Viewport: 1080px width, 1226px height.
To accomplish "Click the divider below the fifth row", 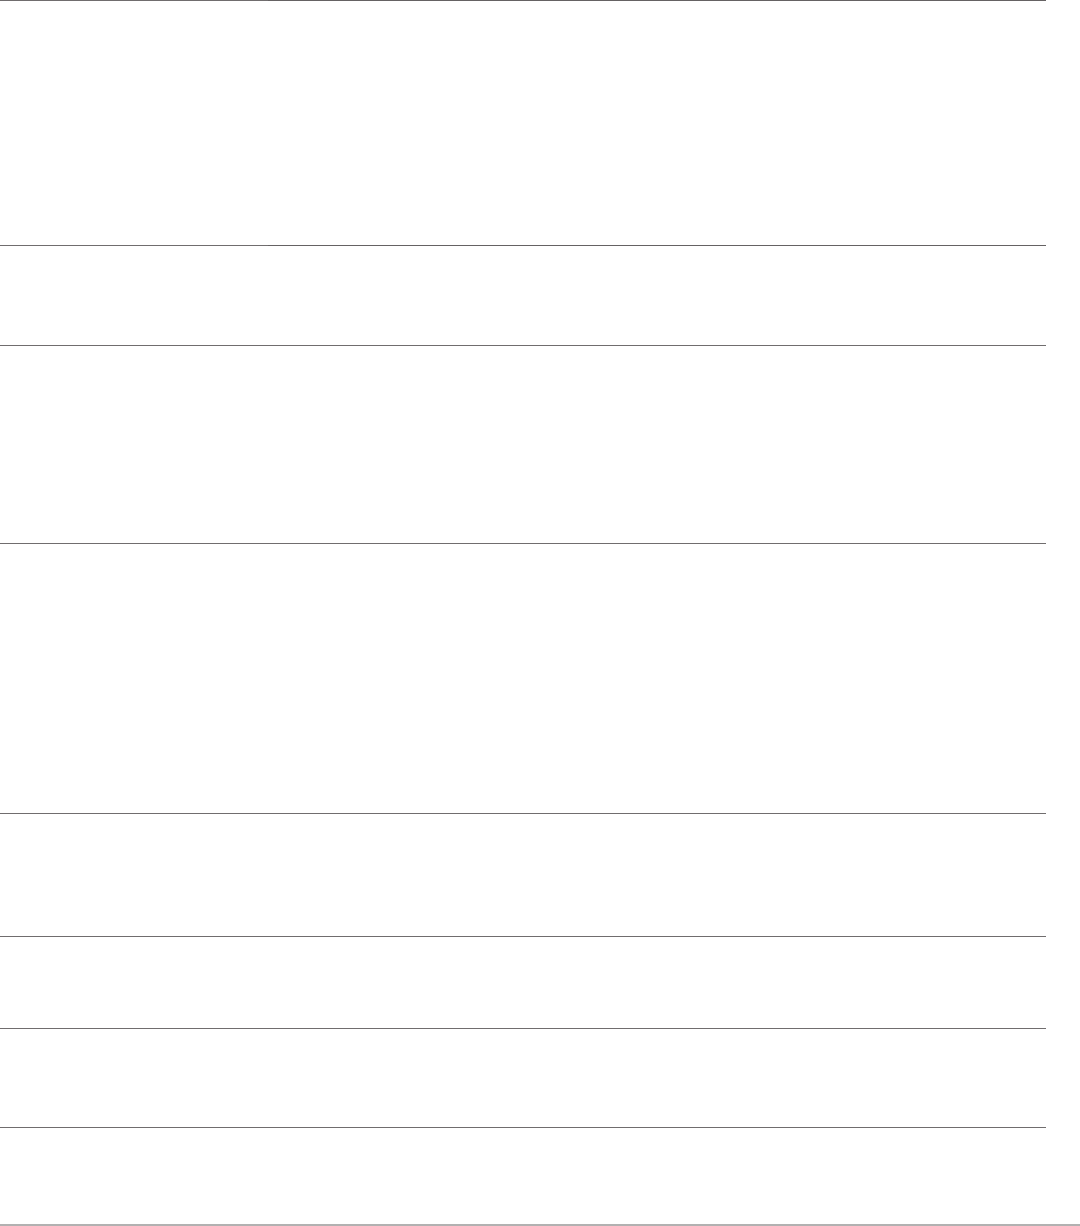I will point(522,936).
